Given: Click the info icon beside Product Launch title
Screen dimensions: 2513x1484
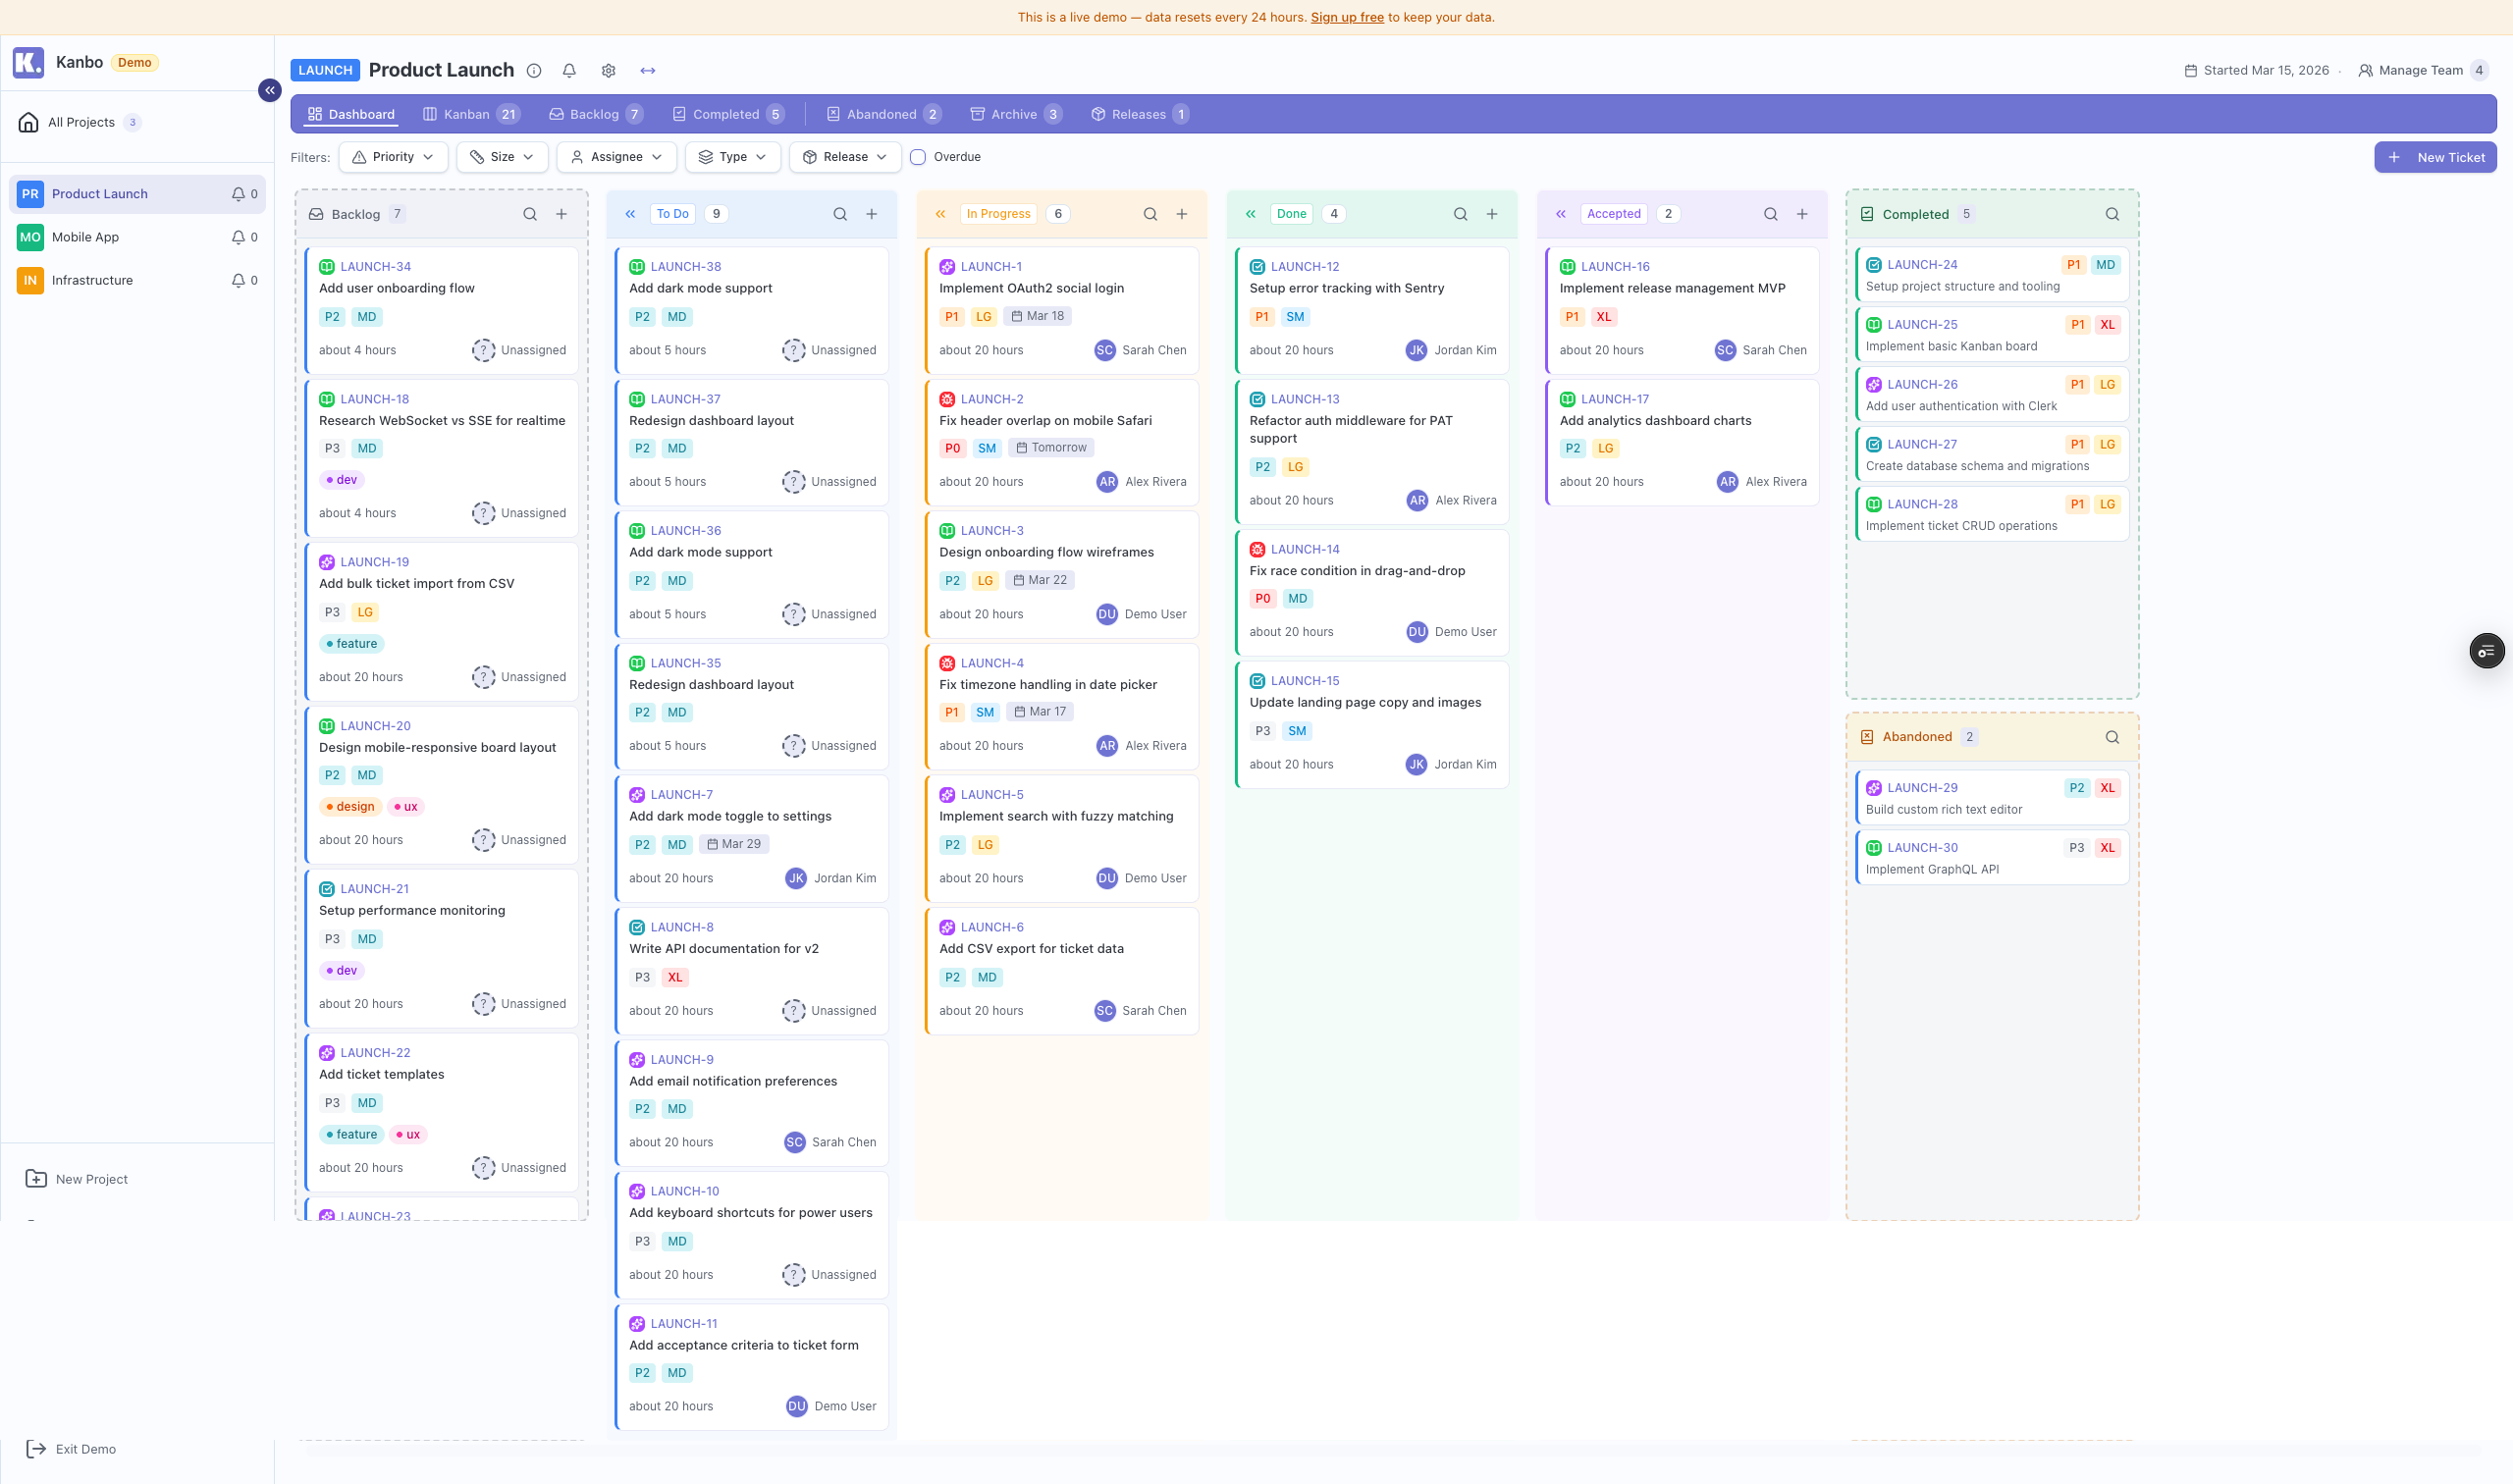Looking at the screenshot, I should click(533, 70).
